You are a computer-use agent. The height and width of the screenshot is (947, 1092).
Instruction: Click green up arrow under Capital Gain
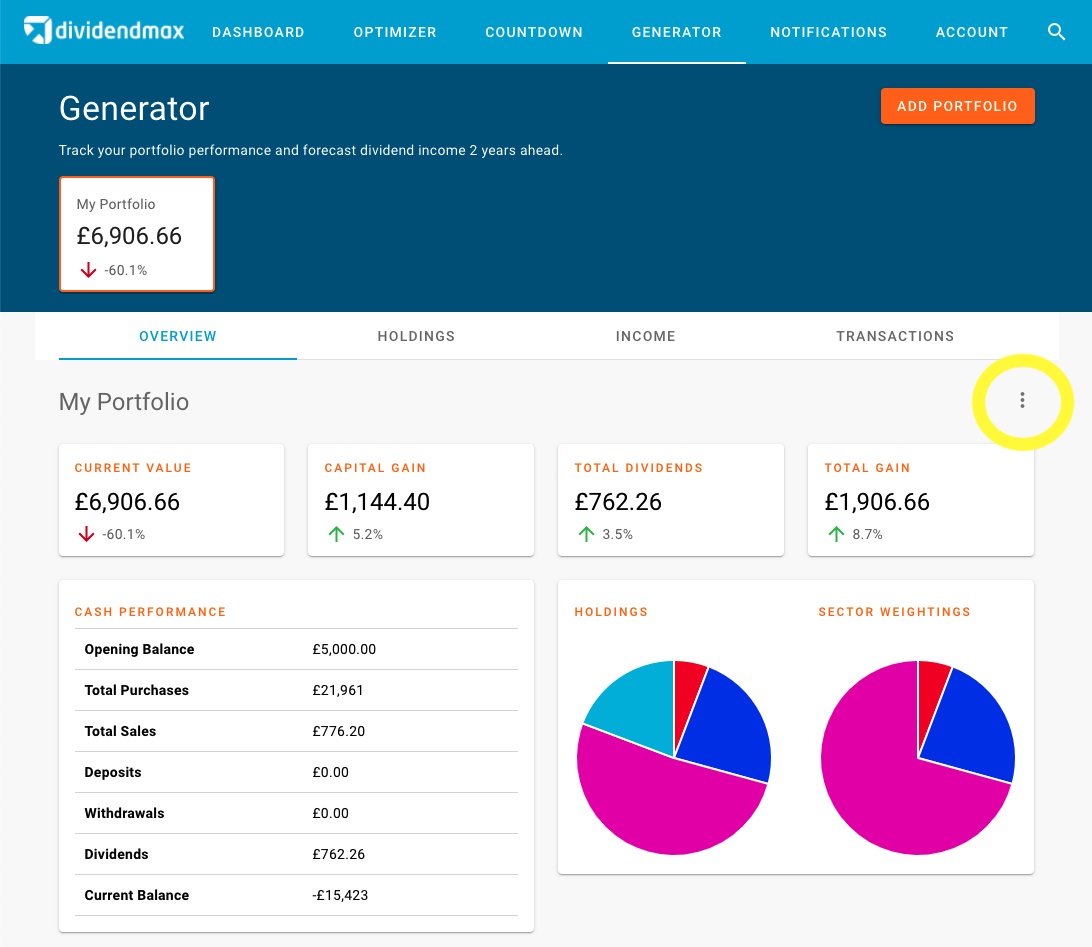(x=336, y=534)
